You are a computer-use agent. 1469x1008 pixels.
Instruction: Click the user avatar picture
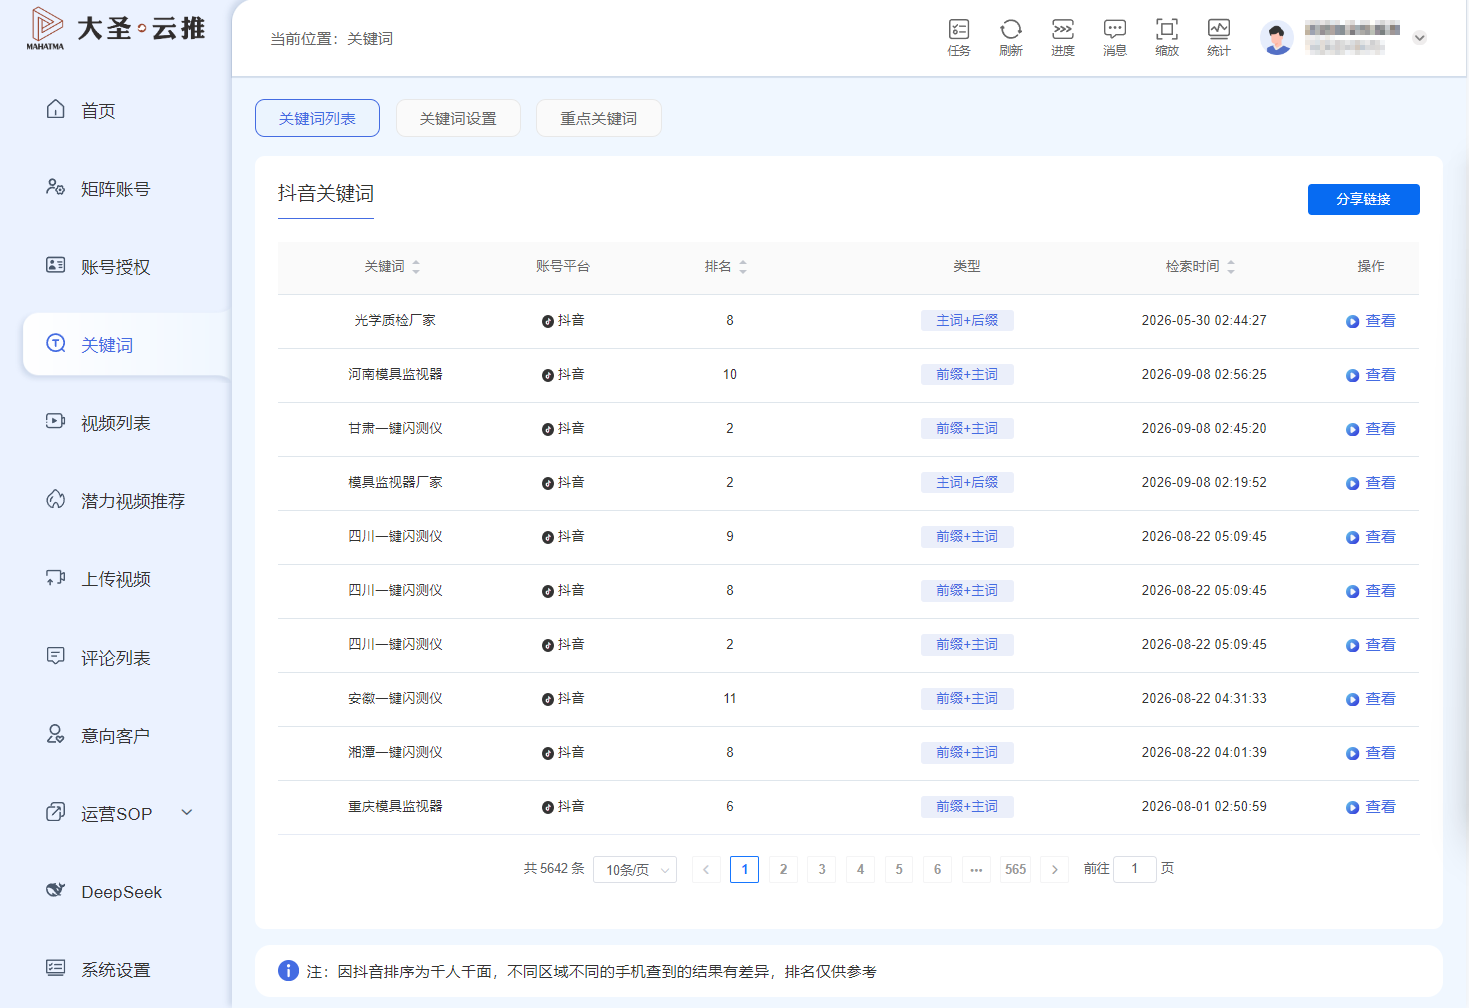(1277, 38)
